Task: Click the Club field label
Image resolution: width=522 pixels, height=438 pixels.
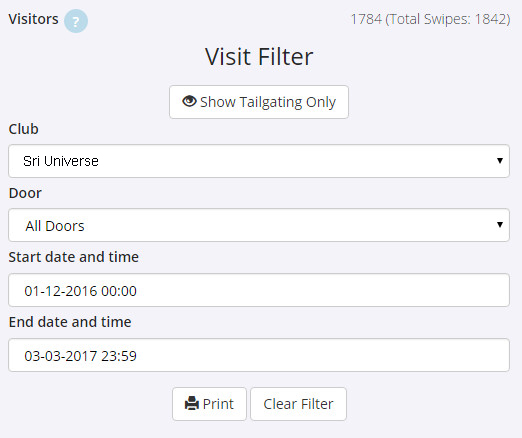Action: pos(23,129)
